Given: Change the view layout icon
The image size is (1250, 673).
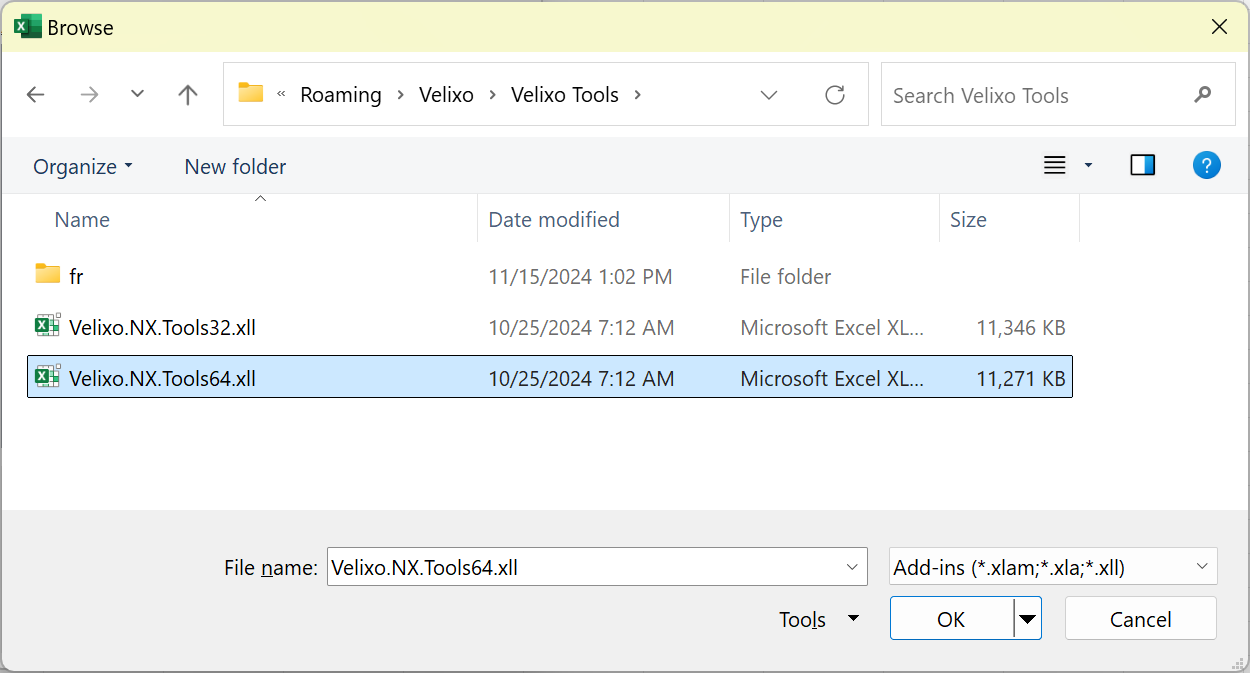Looking at the screenshot, I should pos(1055,166).
